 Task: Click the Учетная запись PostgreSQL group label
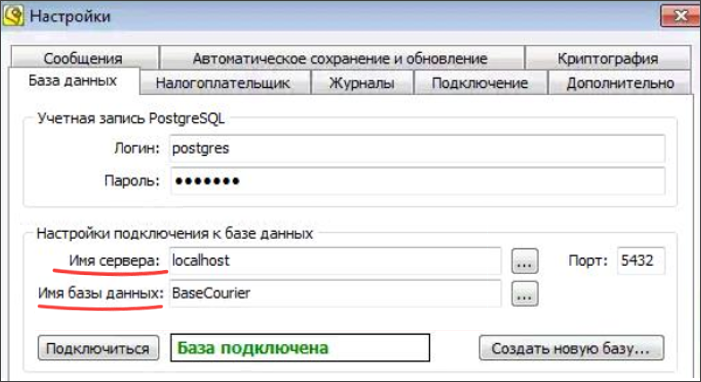click(131, 119)
